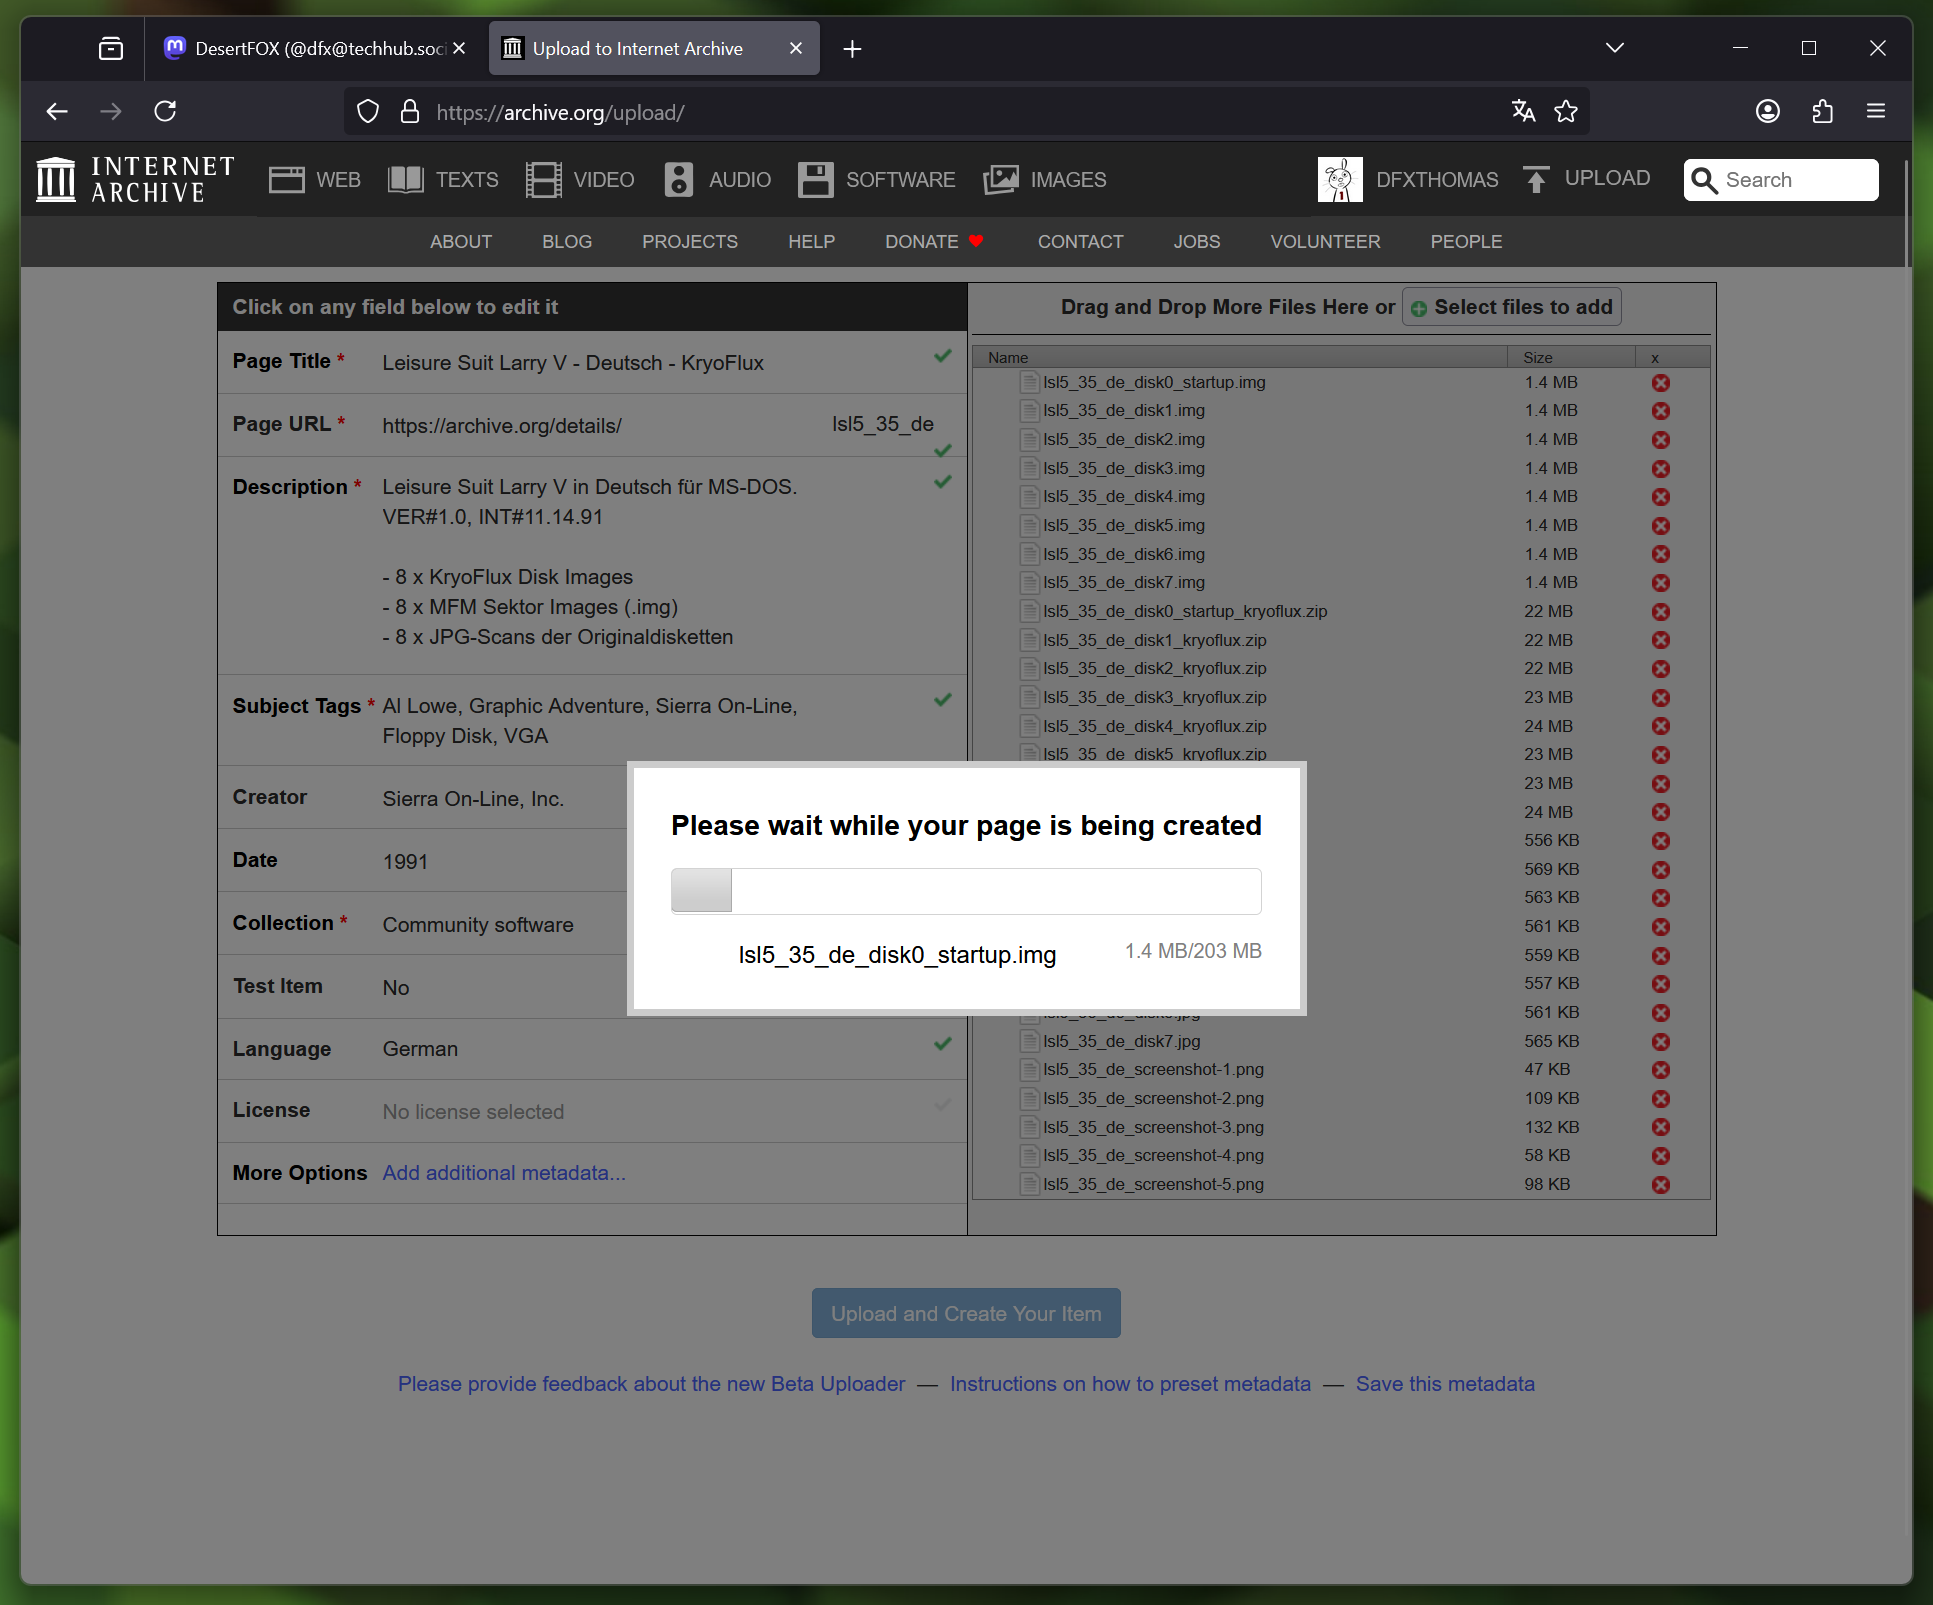Remove lsl5_35_de_disk7.img from the file list
This screenshot has width=1933, height=1605.
(x=1661, y=583)
